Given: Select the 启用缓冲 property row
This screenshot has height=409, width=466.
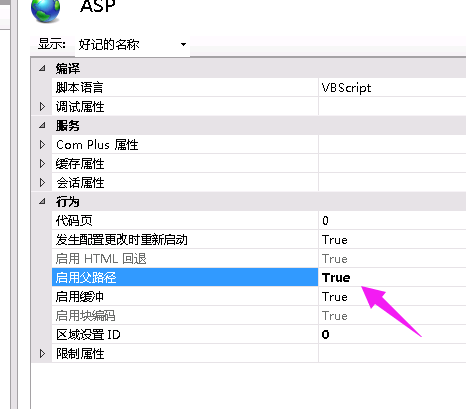Looking at the screenshot, I should 185,297.
